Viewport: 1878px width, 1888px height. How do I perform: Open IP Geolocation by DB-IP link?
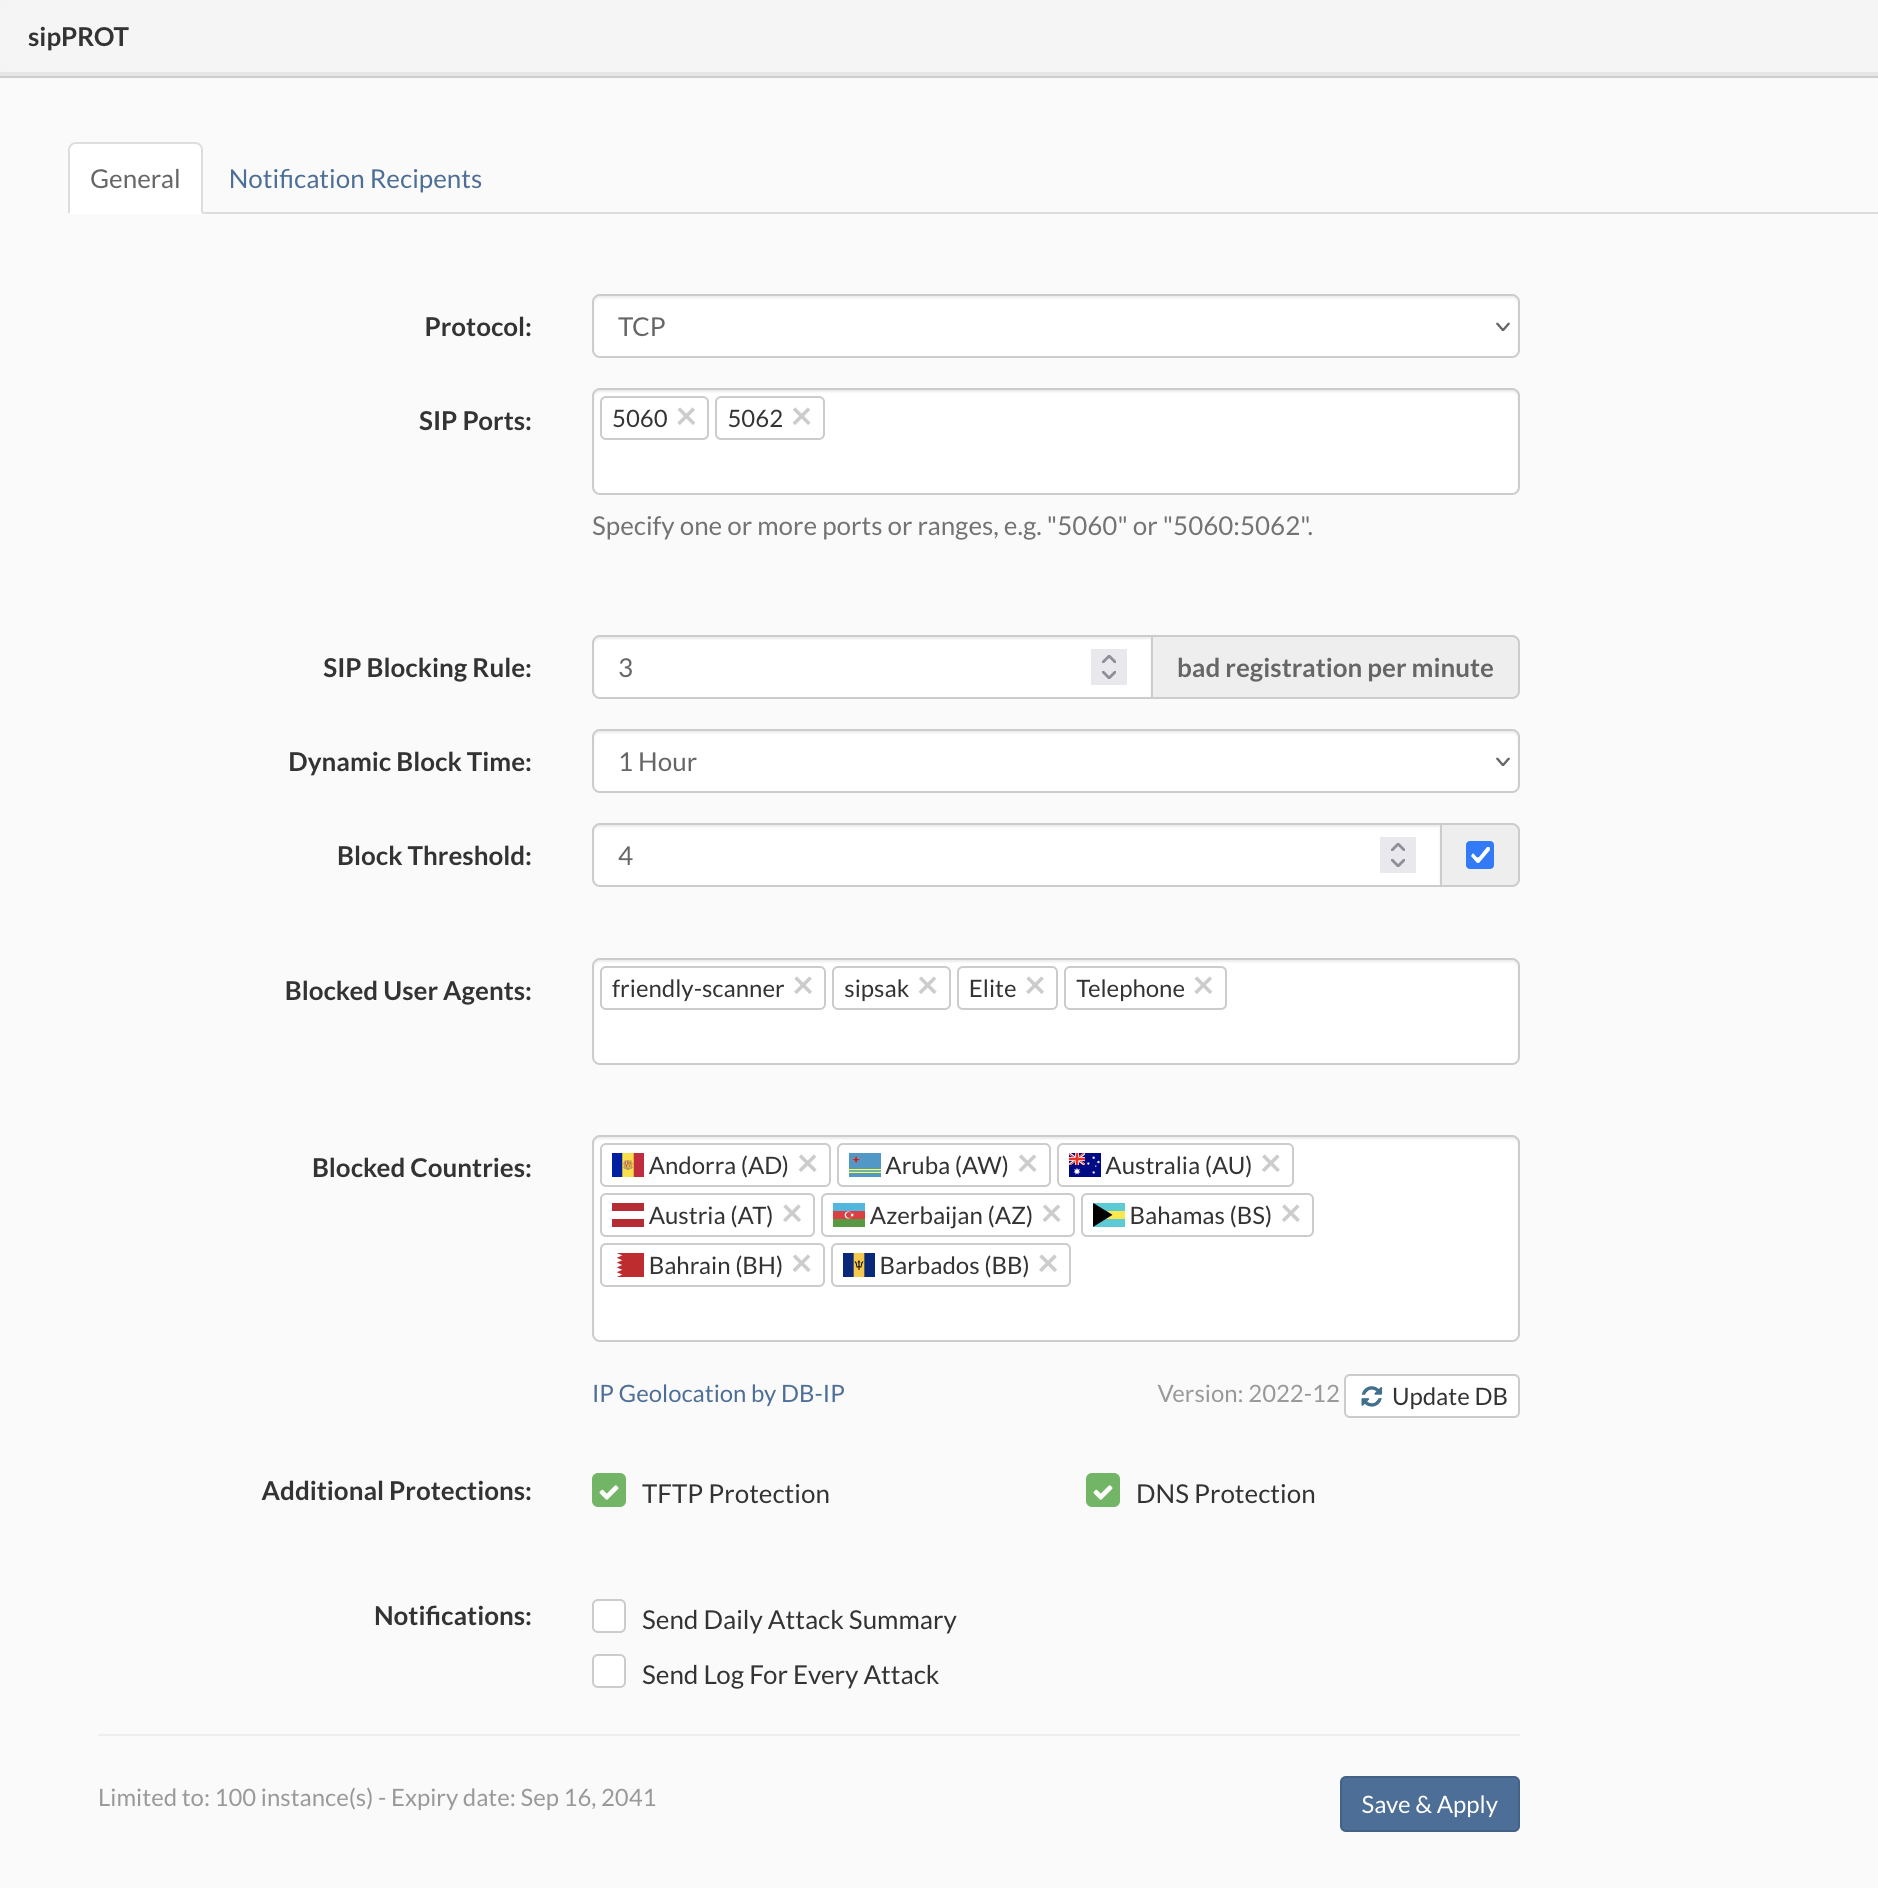pos(718,1393)
